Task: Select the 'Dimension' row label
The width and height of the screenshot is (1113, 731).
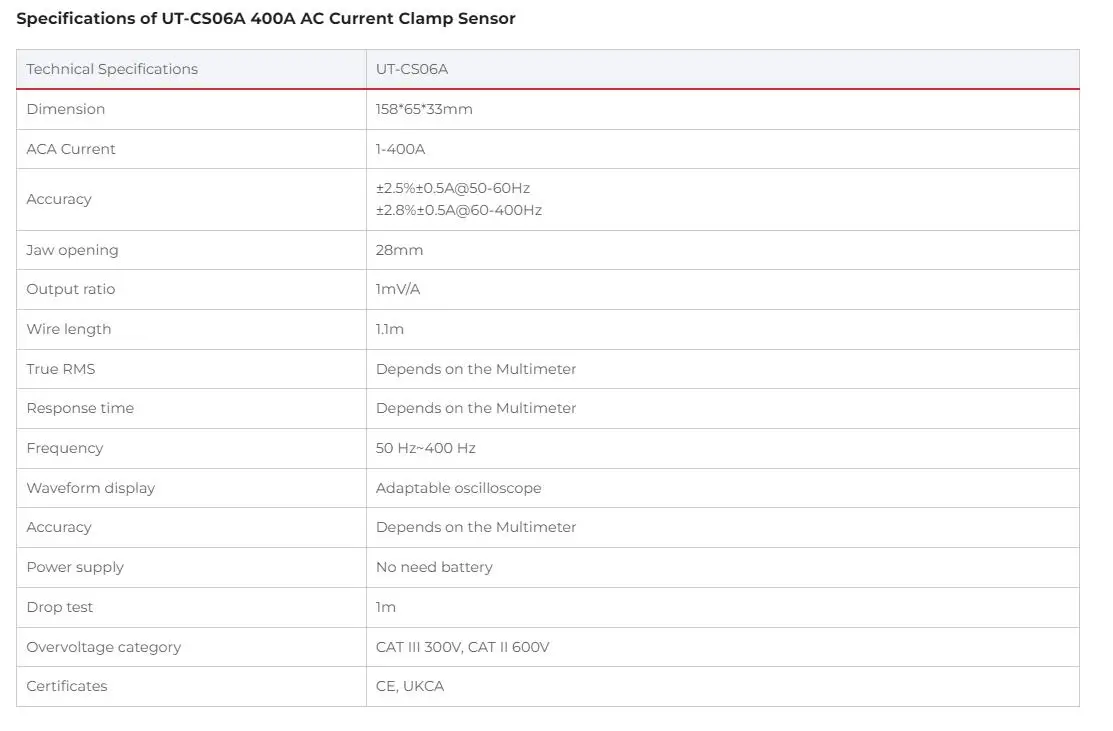Action: 65,109
